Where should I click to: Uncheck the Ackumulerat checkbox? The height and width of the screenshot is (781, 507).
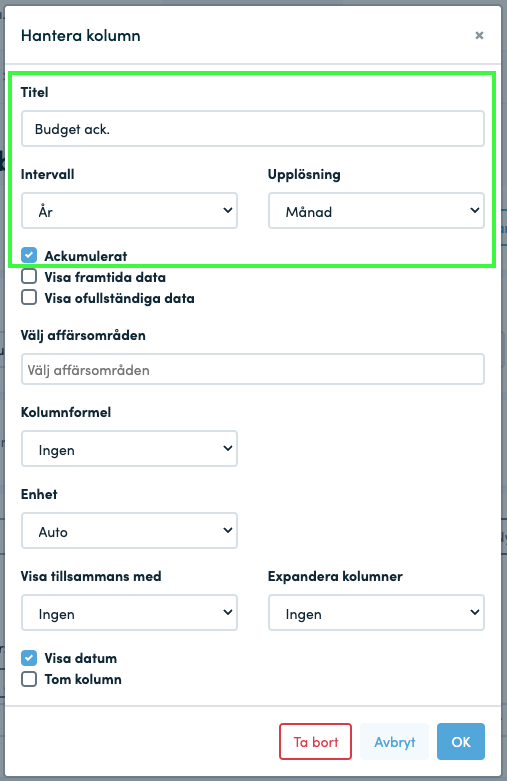(29, 255)
